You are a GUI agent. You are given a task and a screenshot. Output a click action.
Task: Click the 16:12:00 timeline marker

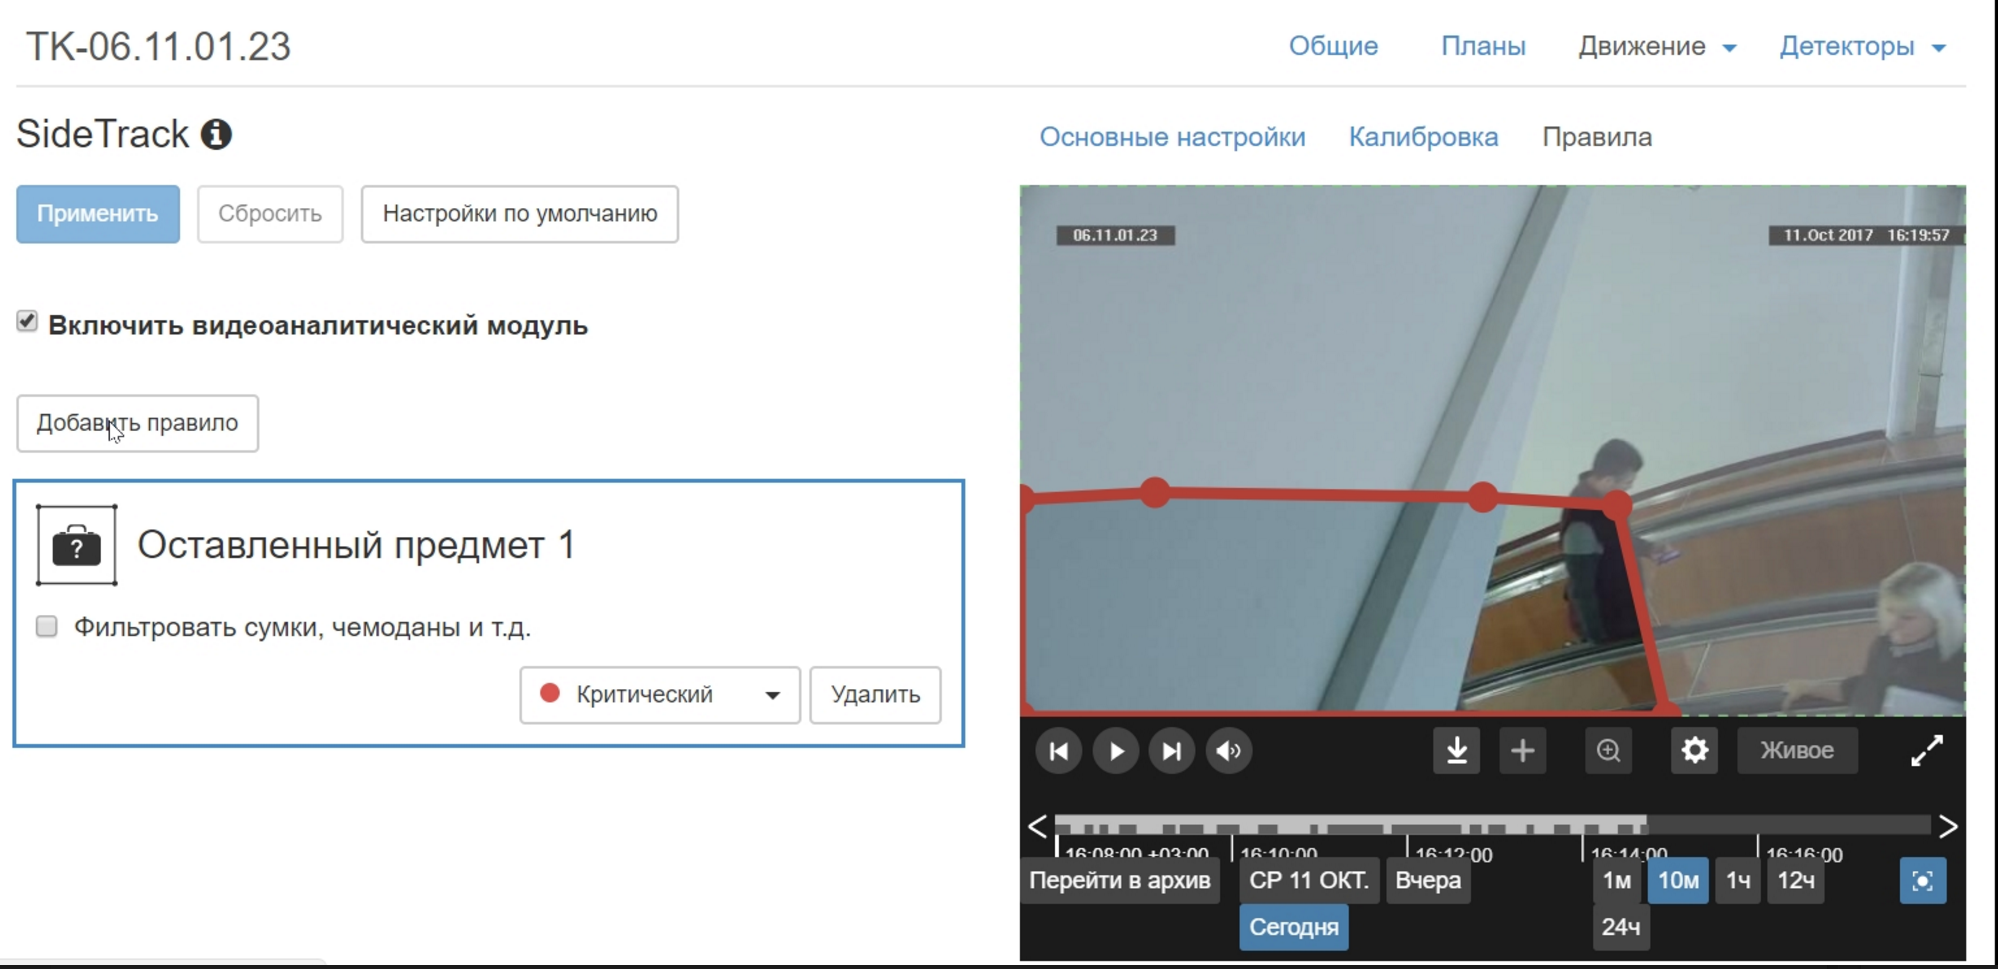[1453, 855]
